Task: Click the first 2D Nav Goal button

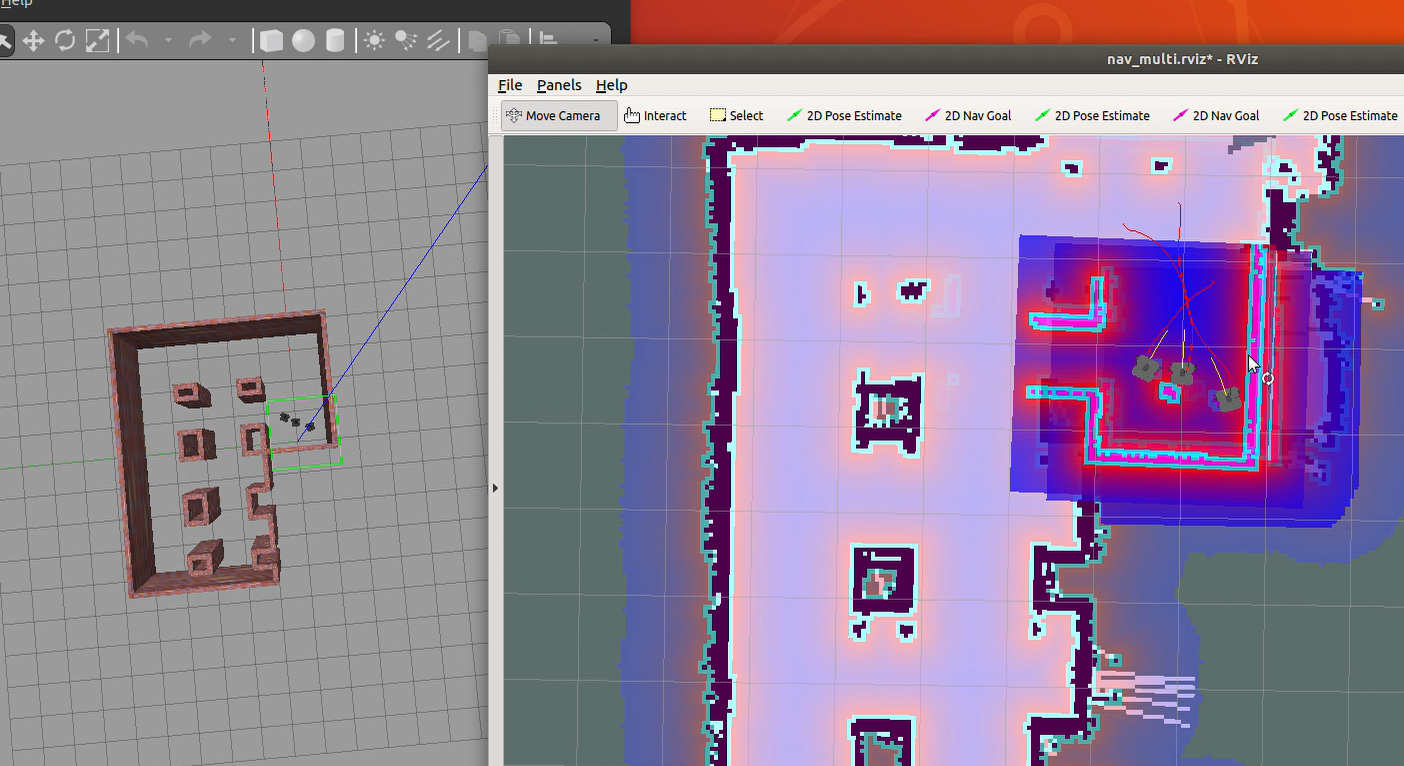Action: pos(968,116)
